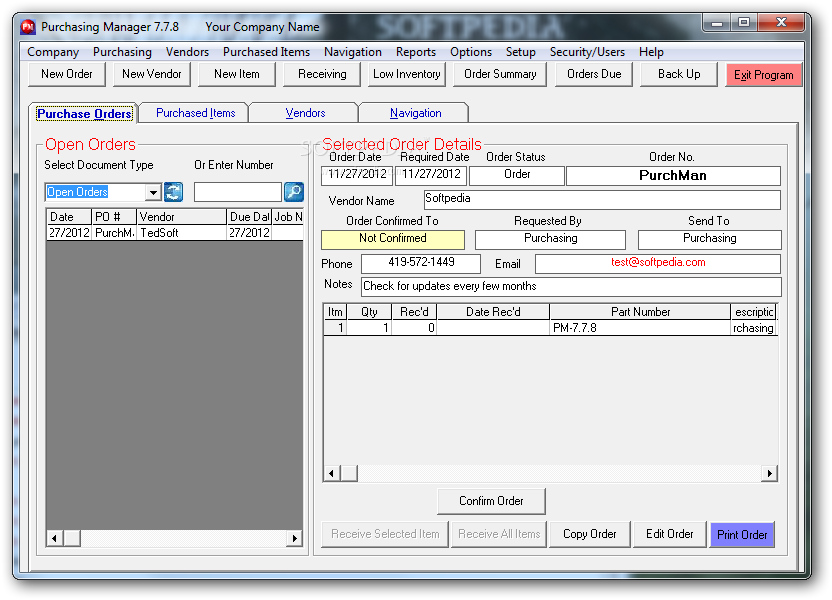Open the Select Document Type dropdown arrow
This screenshot has height=600, width=832.
153,192
